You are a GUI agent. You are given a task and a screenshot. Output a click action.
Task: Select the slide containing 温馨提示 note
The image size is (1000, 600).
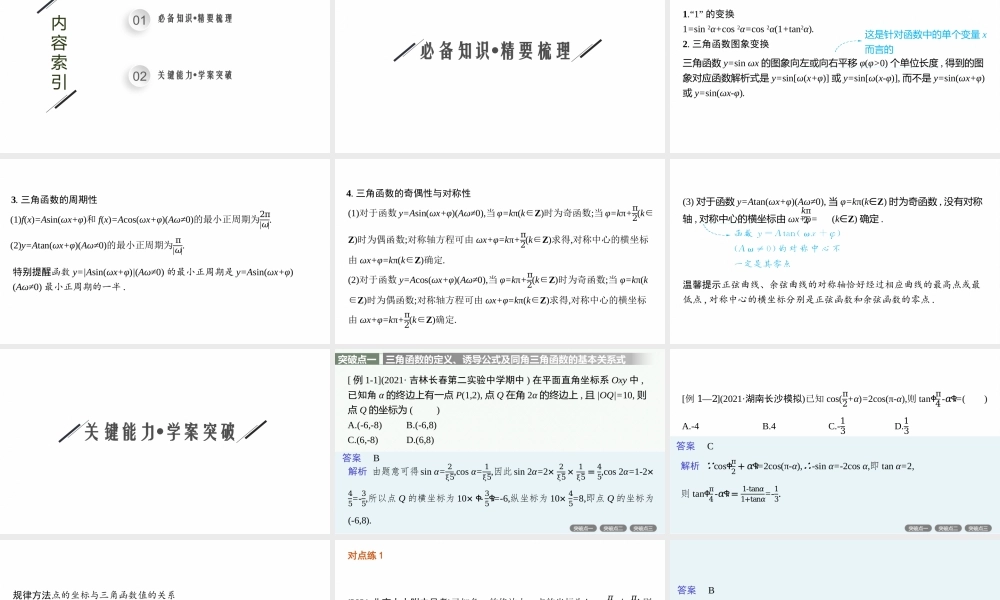834,252
